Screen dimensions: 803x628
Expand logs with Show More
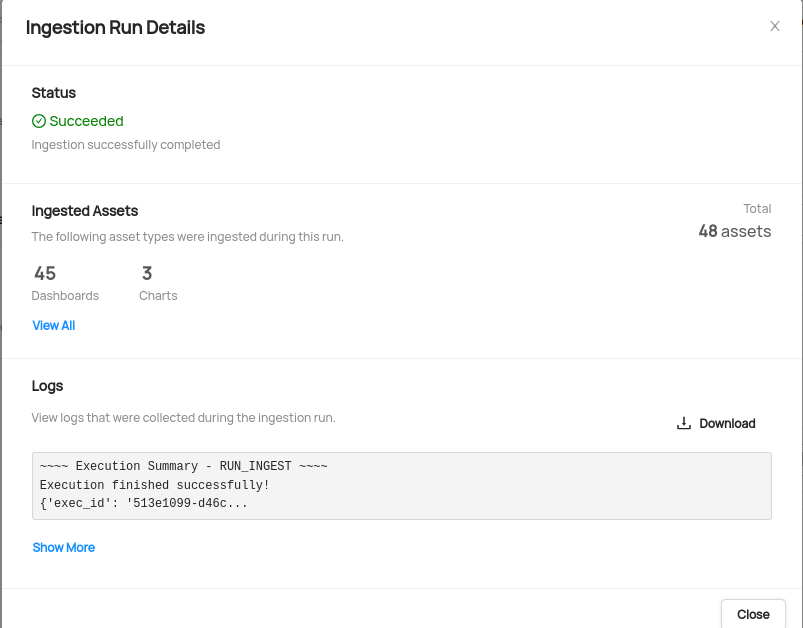pyautogui.click(x=64, y=548)
